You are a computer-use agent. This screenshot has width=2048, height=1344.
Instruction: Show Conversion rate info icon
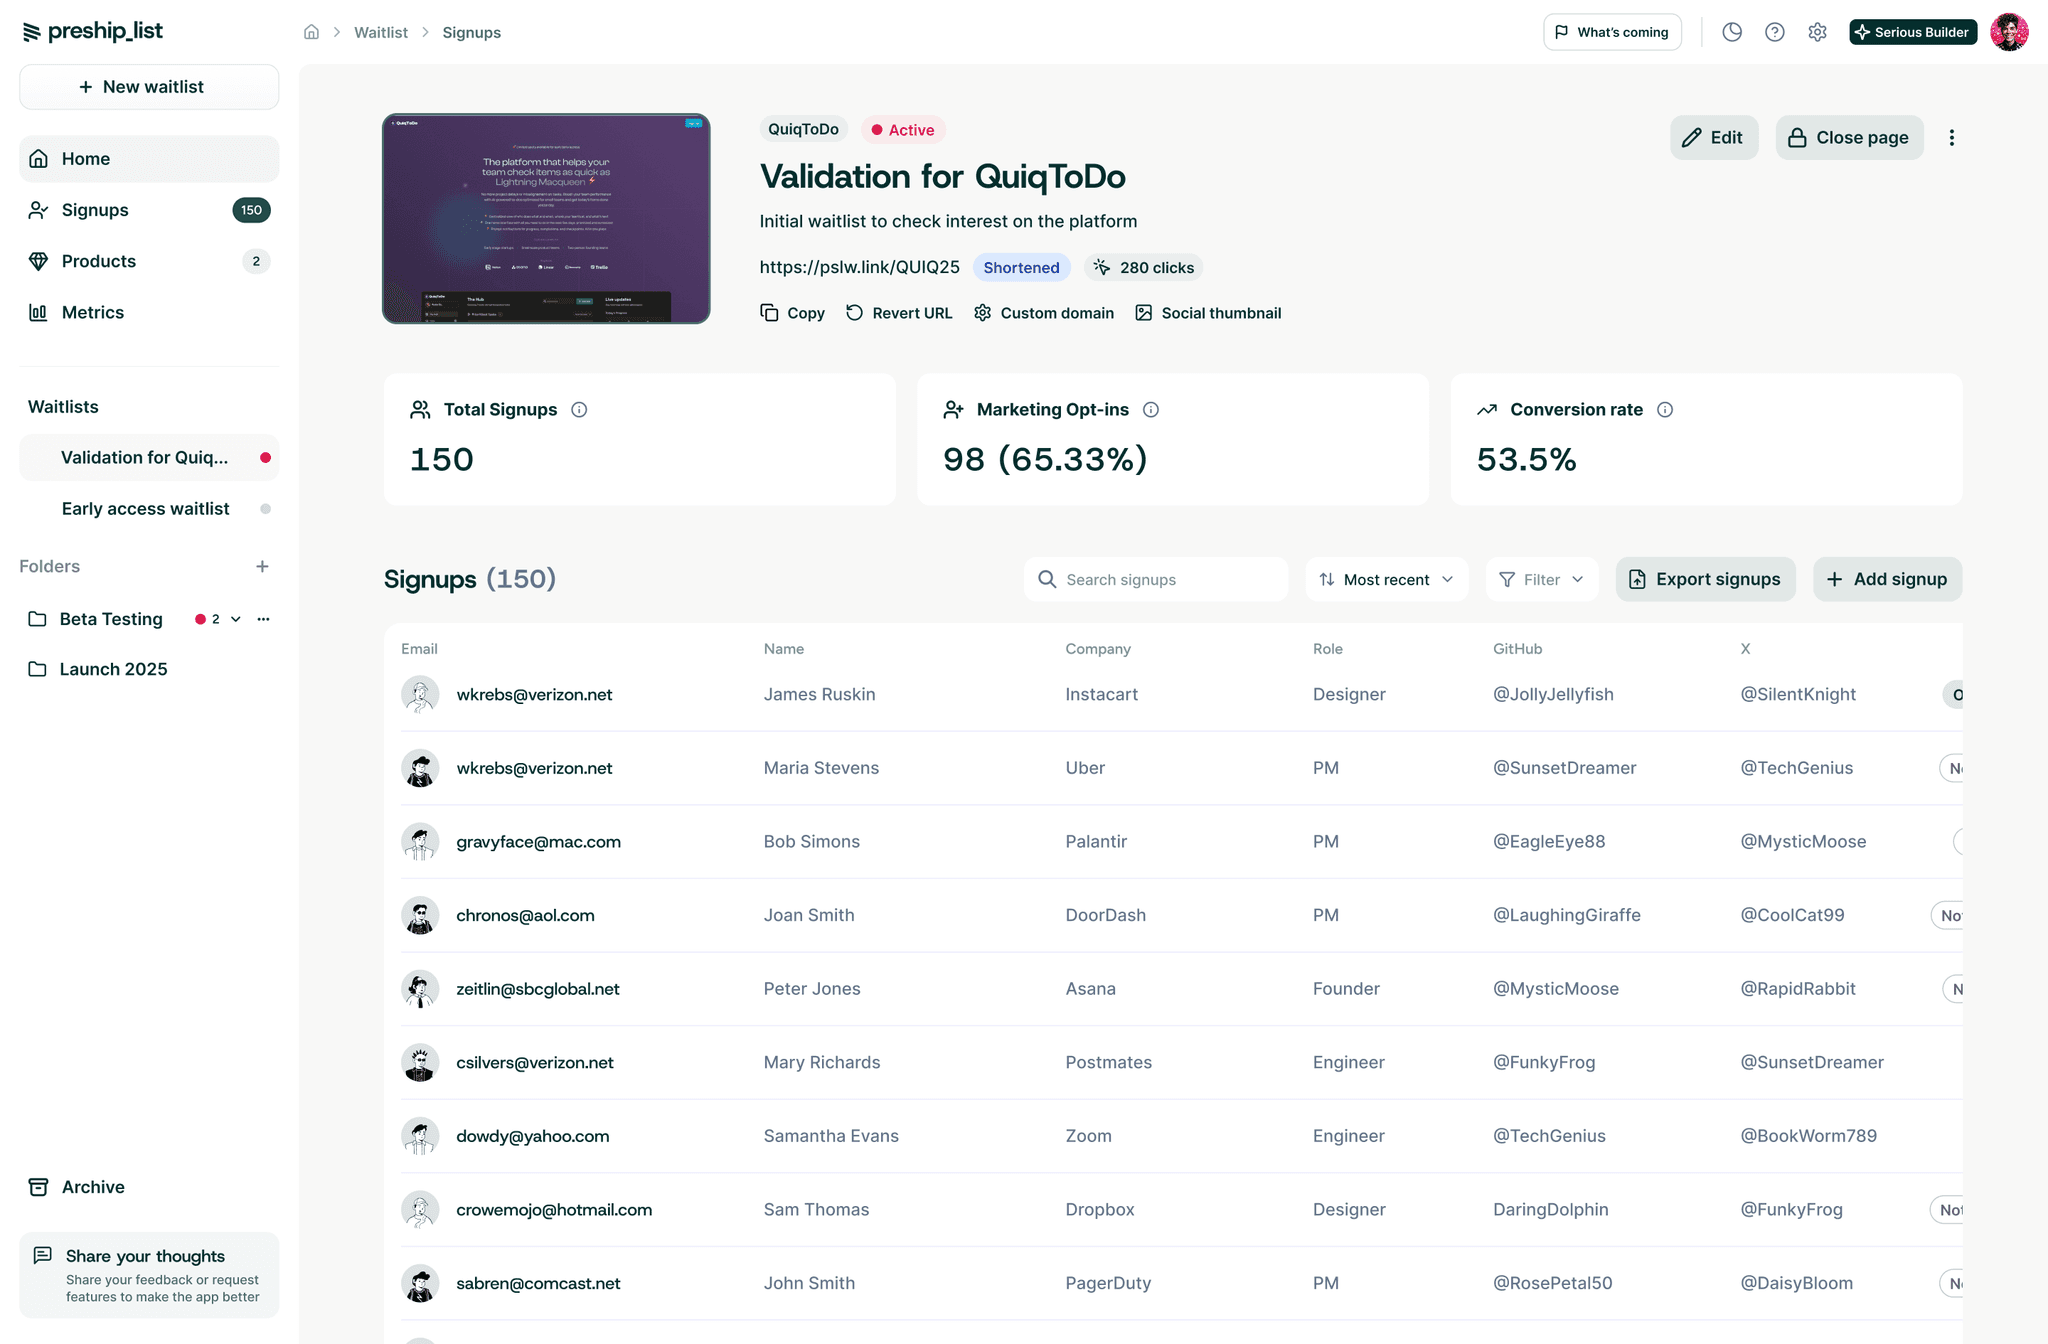1665,410
